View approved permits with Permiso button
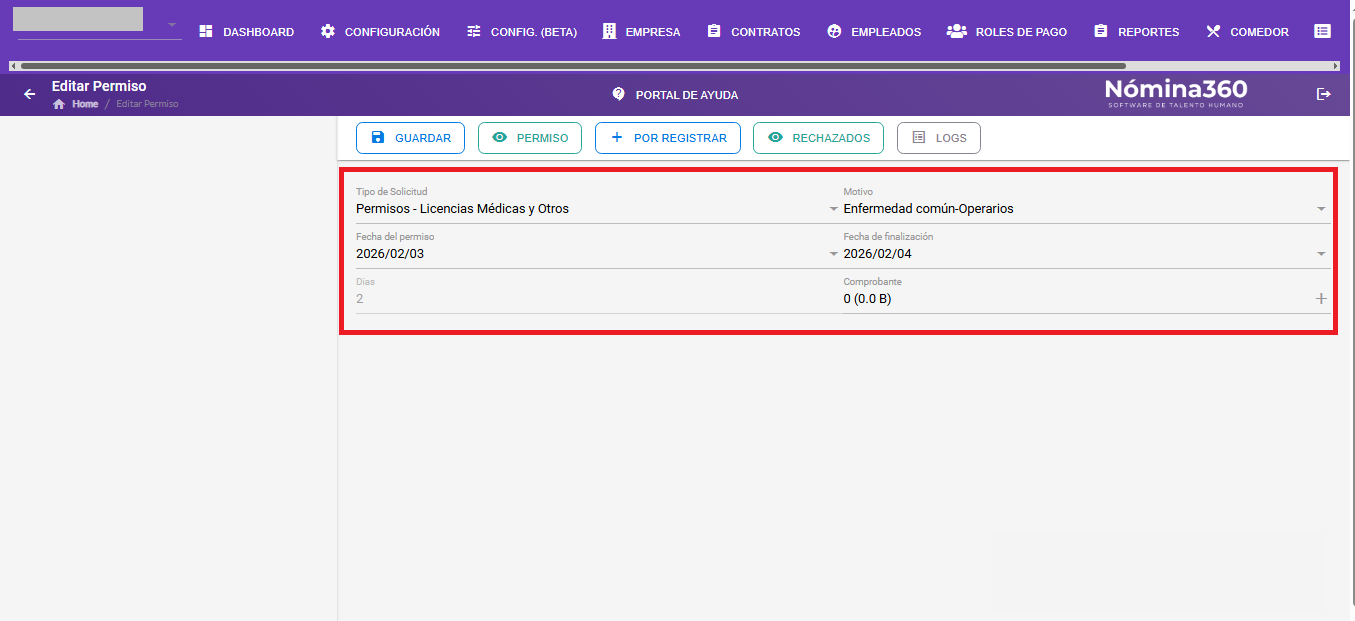This screenshot has width=1355, height=621. click(x=530, y=138)
